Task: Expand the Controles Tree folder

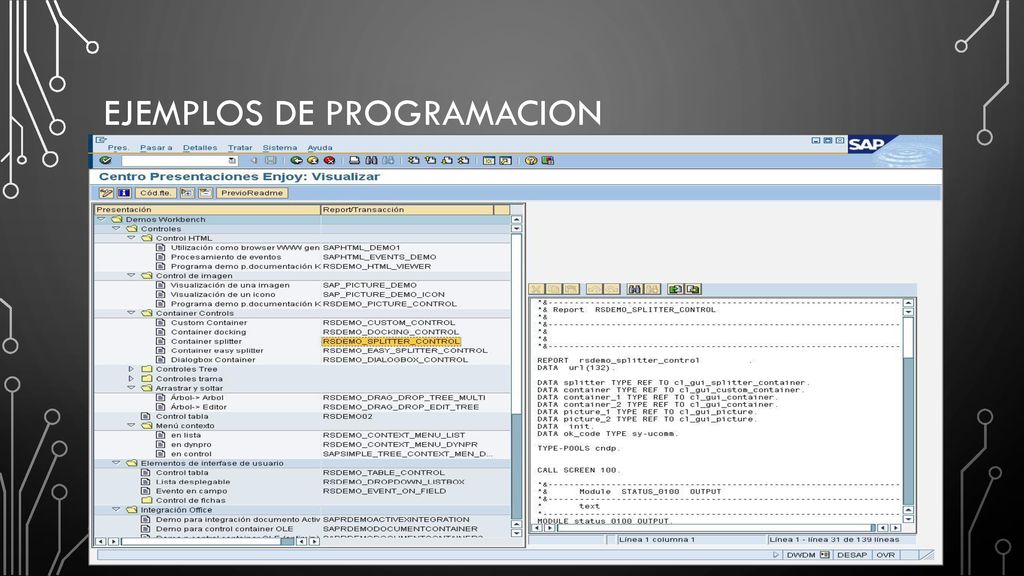Action: tap(131, 369)
